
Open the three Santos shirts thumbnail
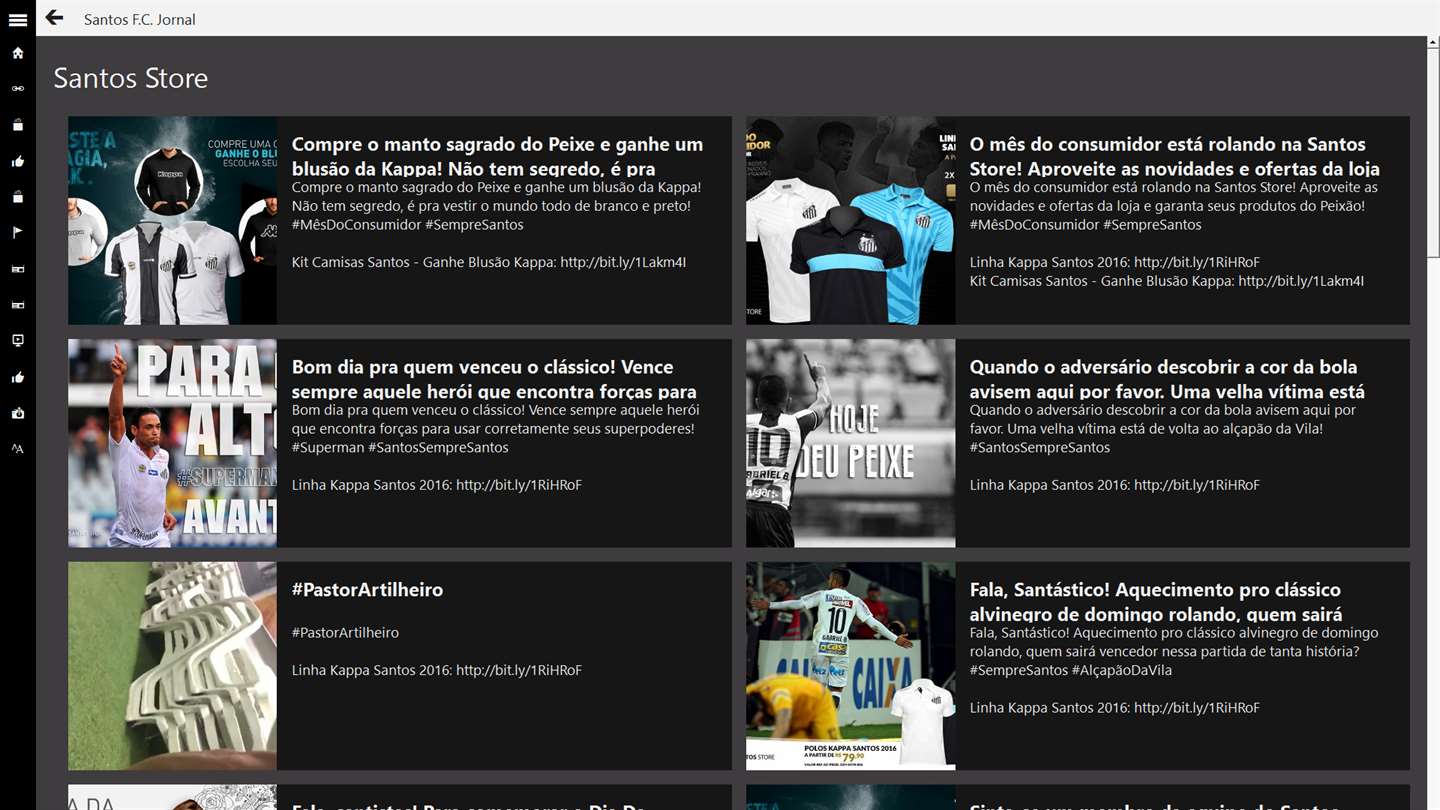point(850,220)
